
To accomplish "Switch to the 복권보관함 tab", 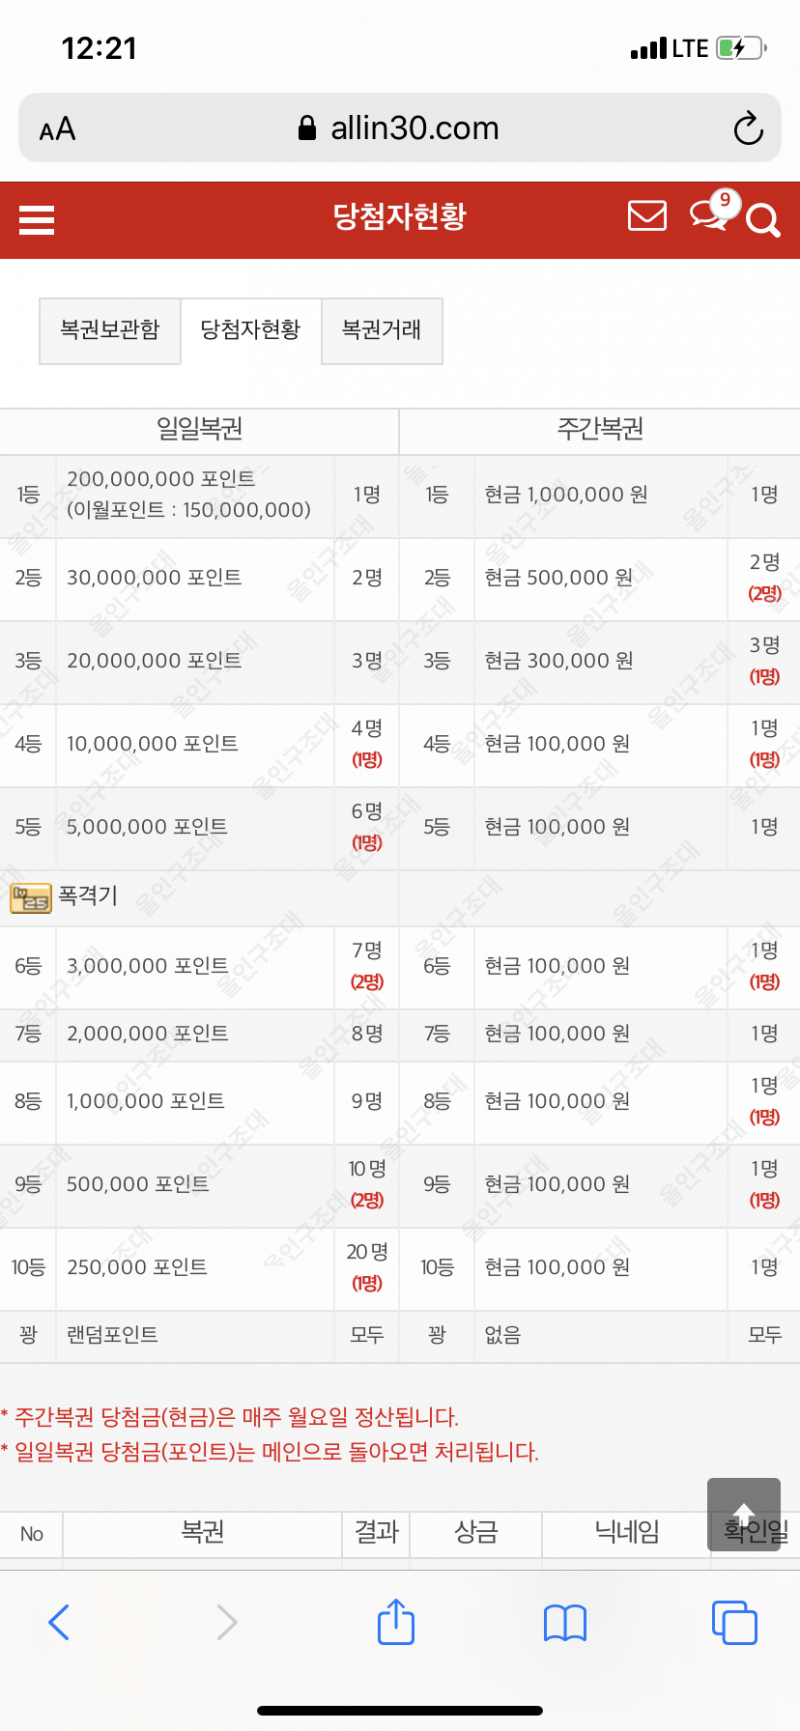I will (x=110, y=330).
